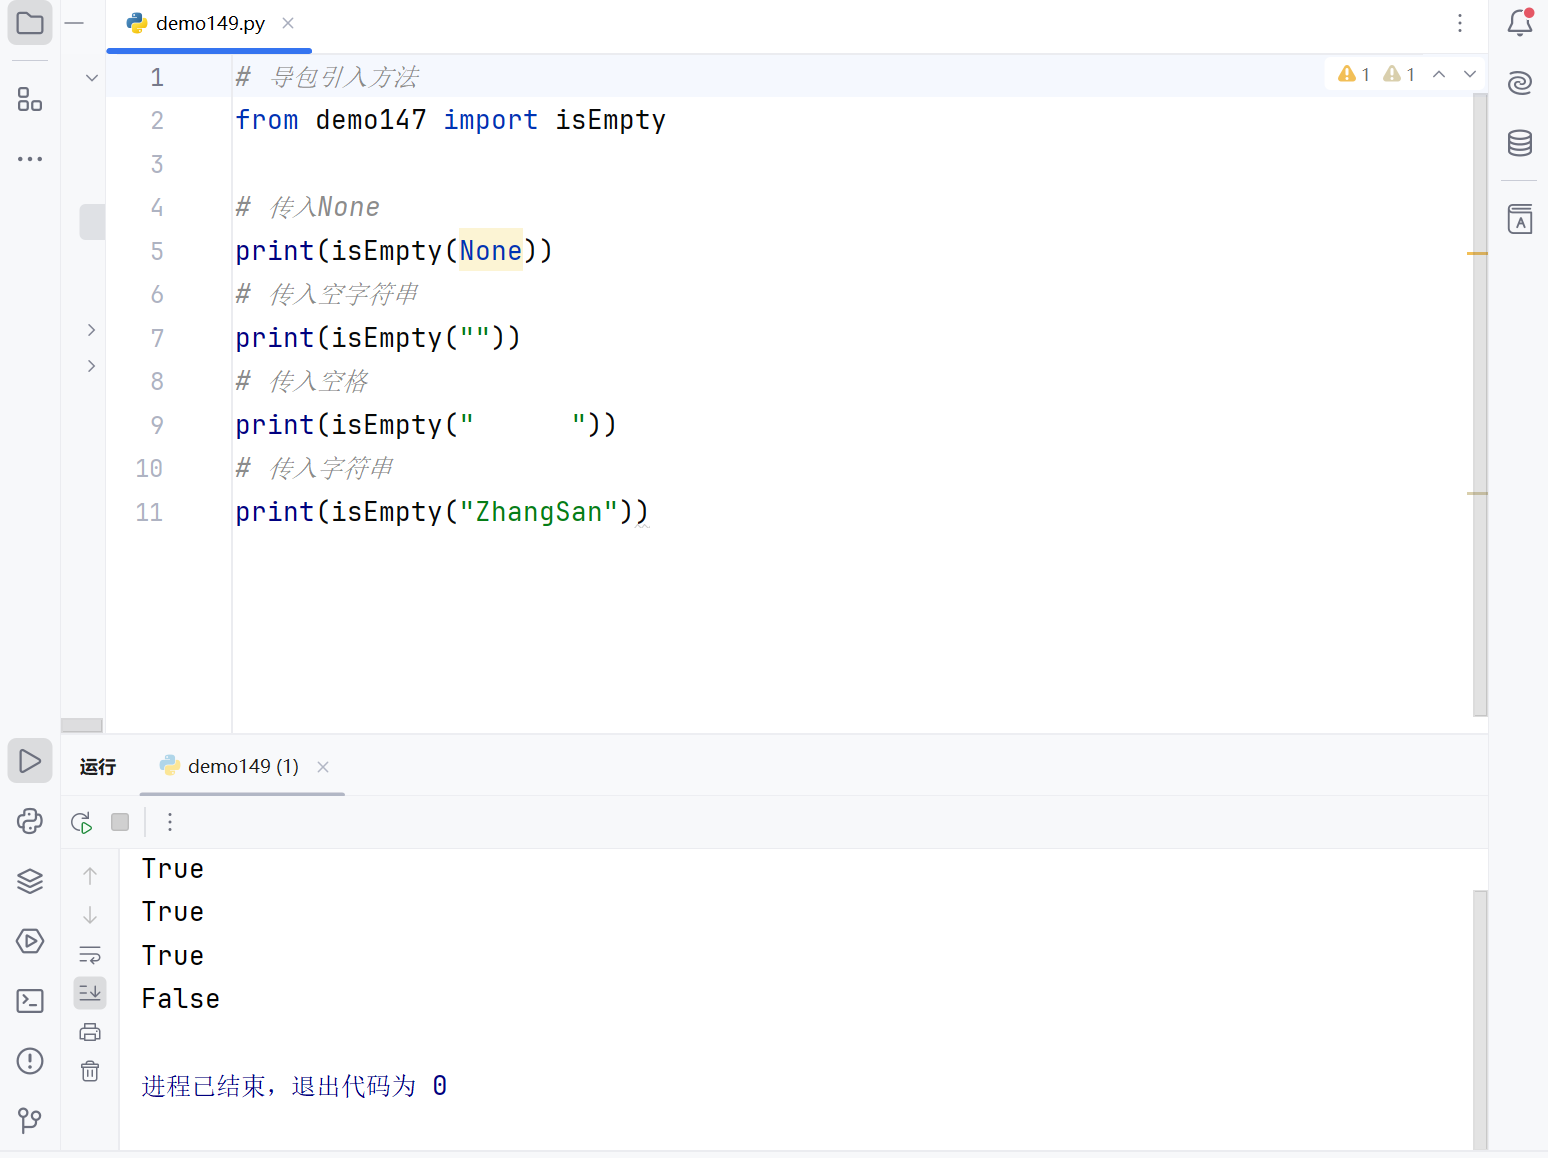The width and height of the screenshot is (1548, 1158).
Task: Click line number 5 in the gutter
Action: pyautogui.click(x=157, y=251)
